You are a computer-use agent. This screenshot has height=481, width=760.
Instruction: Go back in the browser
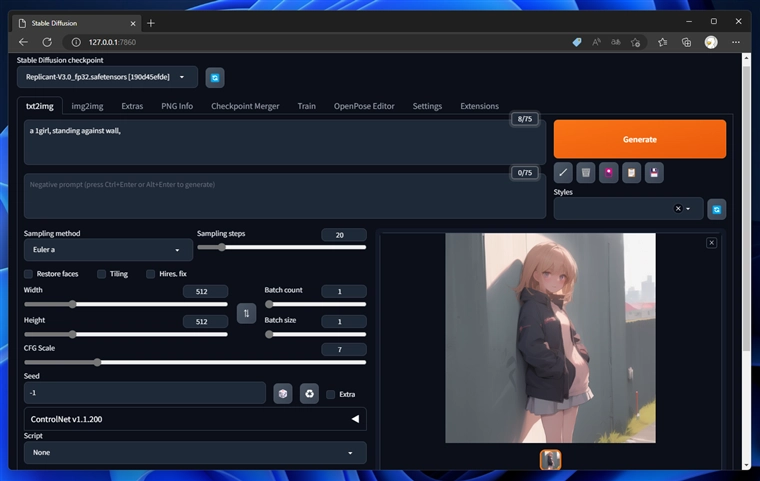tap(23, 42)
